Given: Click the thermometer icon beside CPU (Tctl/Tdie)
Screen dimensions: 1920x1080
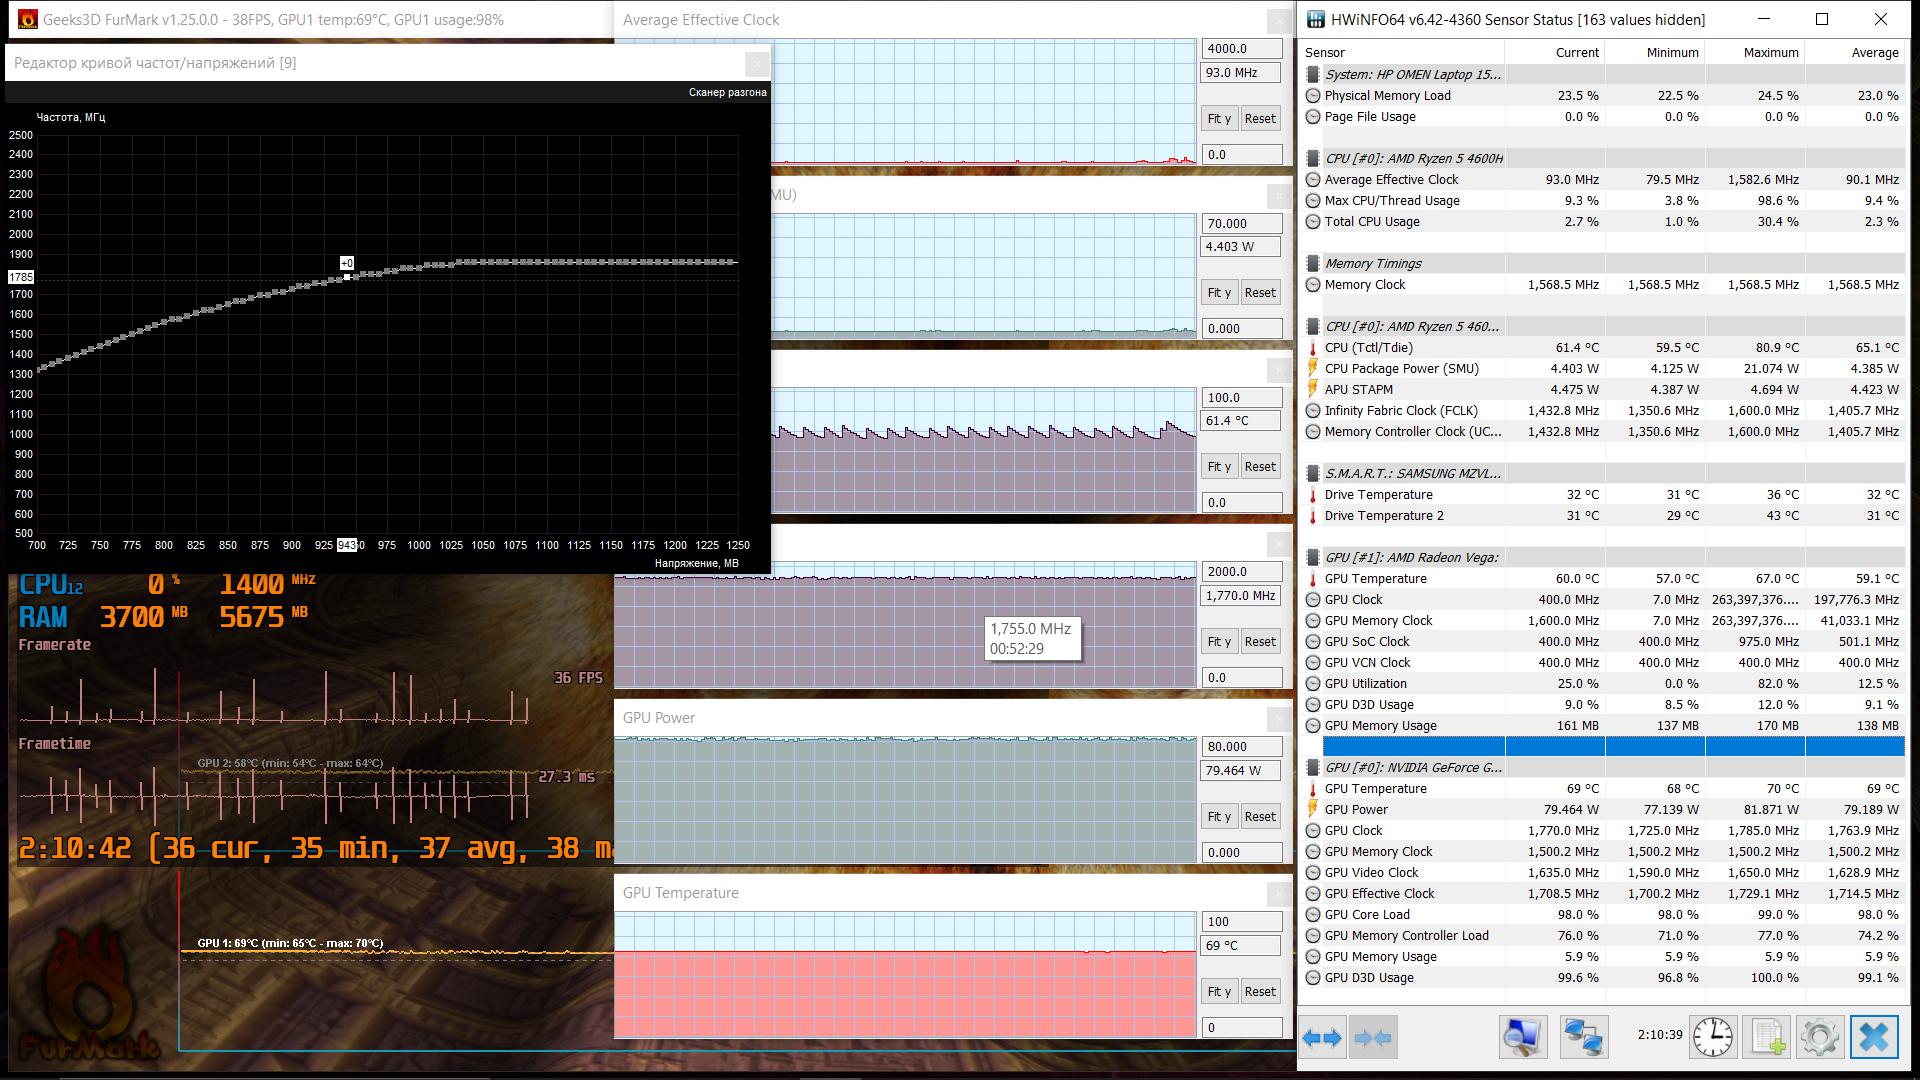Looking at the screenshot, I should click(1313, 348).
